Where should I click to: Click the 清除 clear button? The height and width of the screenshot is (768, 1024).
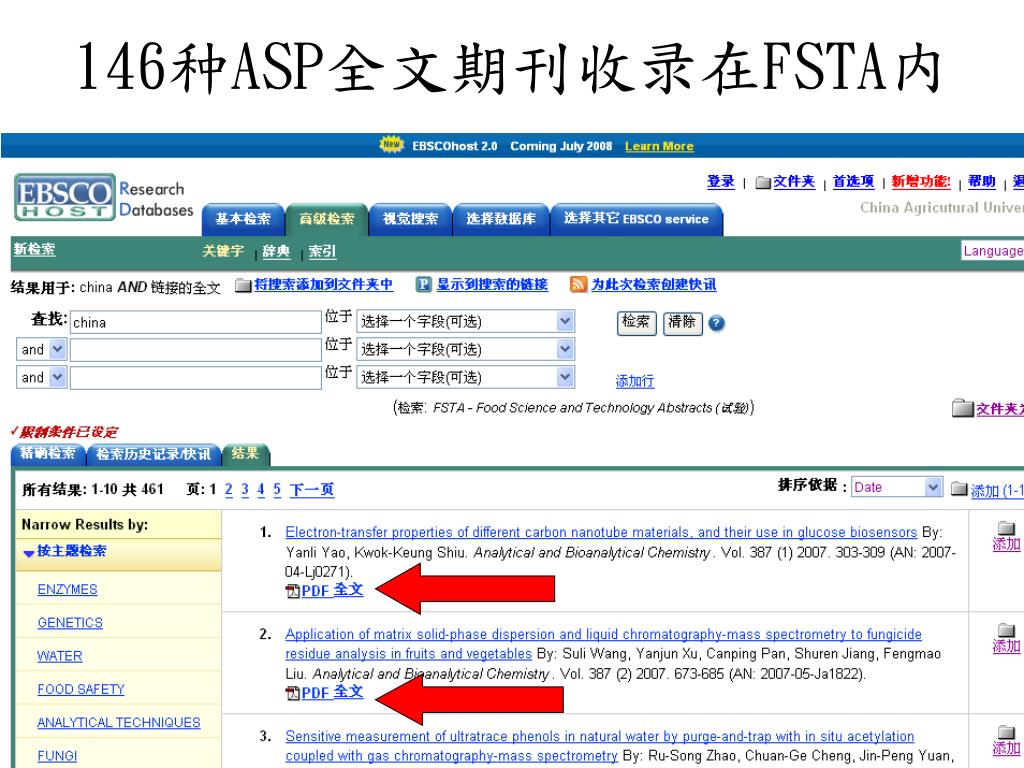pyautogui.click(x=682, y=323)
